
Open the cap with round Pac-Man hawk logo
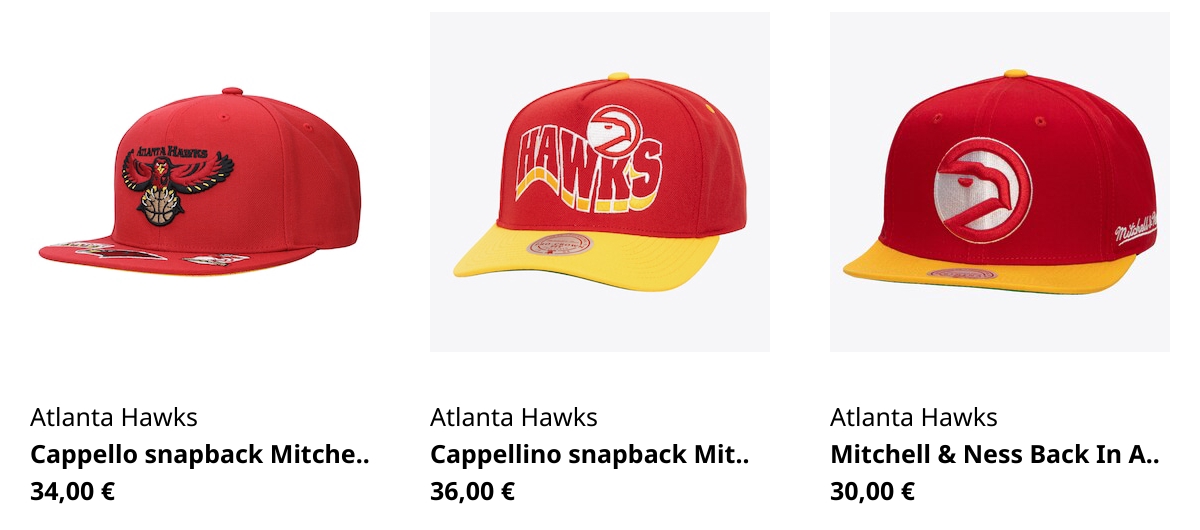(x=1000, y=182)
